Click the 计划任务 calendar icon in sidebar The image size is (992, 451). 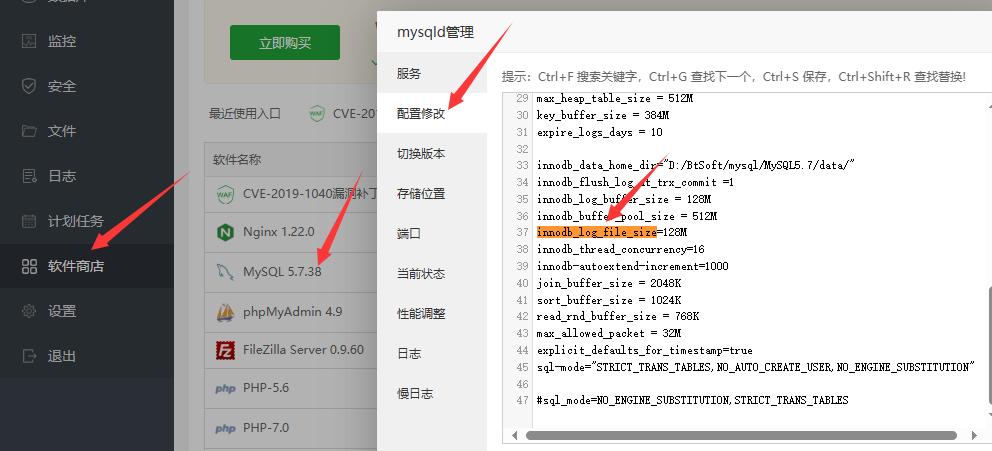29,221
